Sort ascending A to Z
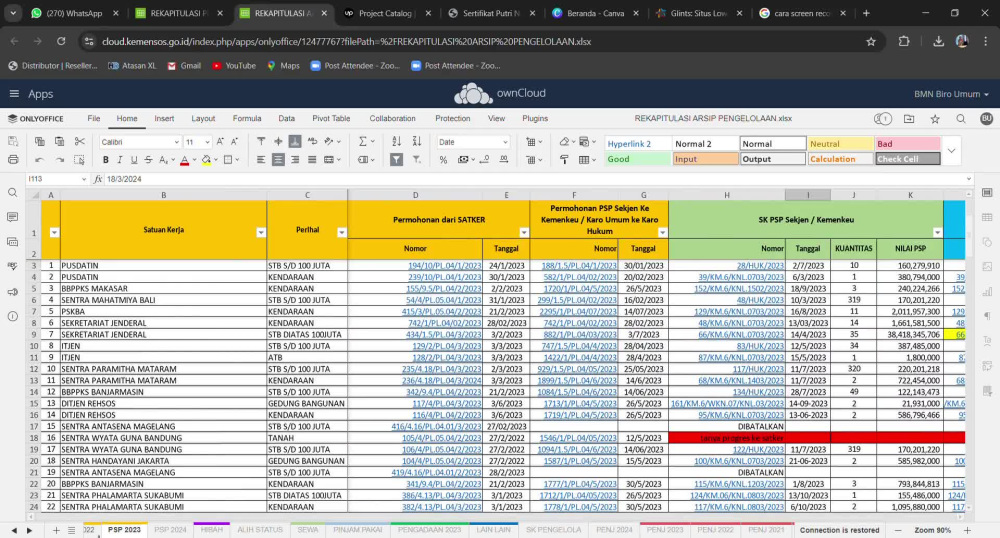 point(397,142)
